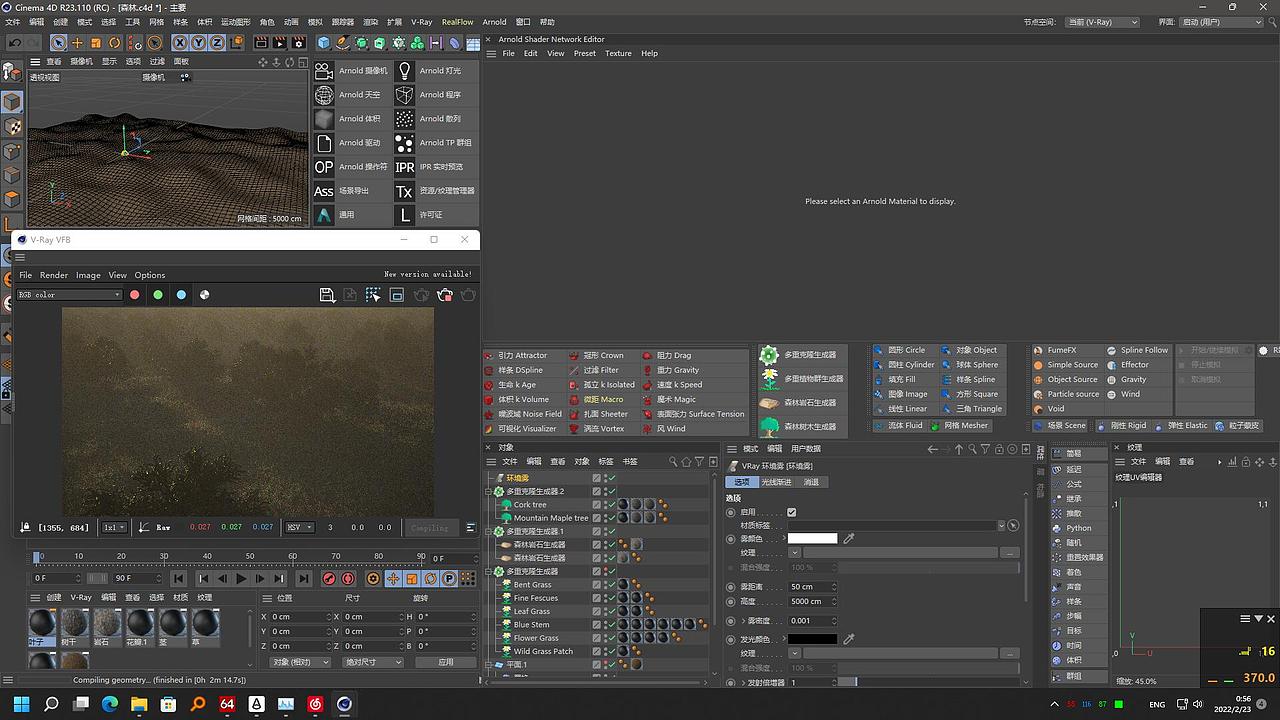Click the Arnold Light bulb icon
The height and width of the screenshot is (720, 1280).
click(x=404, y=71)
